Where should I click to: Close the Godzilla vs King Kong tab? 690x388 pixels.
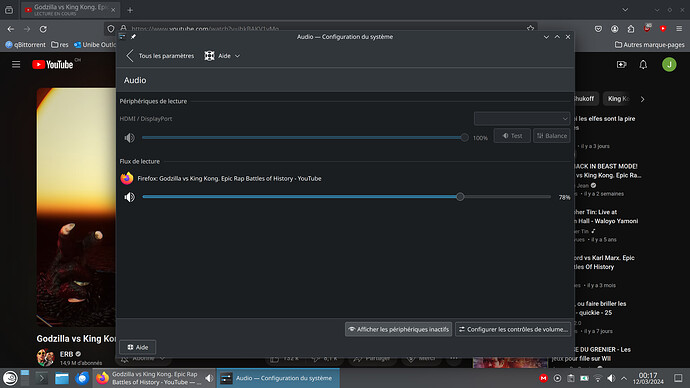pyautogui.click(x=113, y=10)
